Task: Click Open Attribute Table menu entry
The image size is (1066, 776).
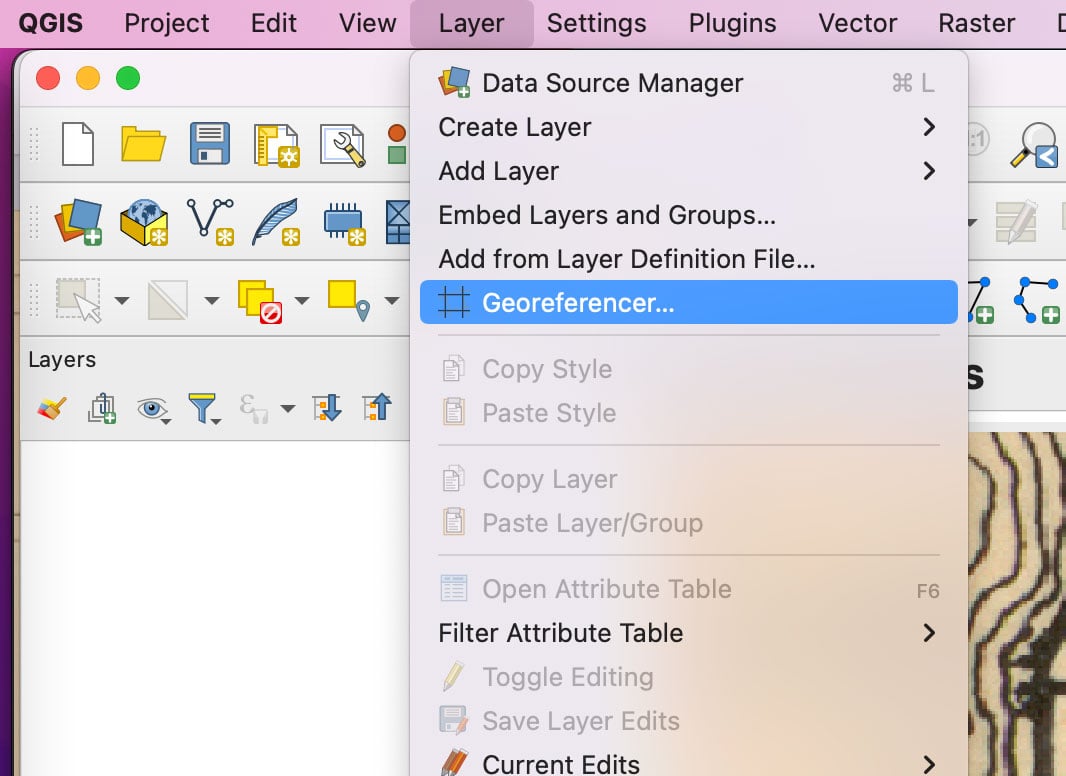Action: (x=689, y=589)
